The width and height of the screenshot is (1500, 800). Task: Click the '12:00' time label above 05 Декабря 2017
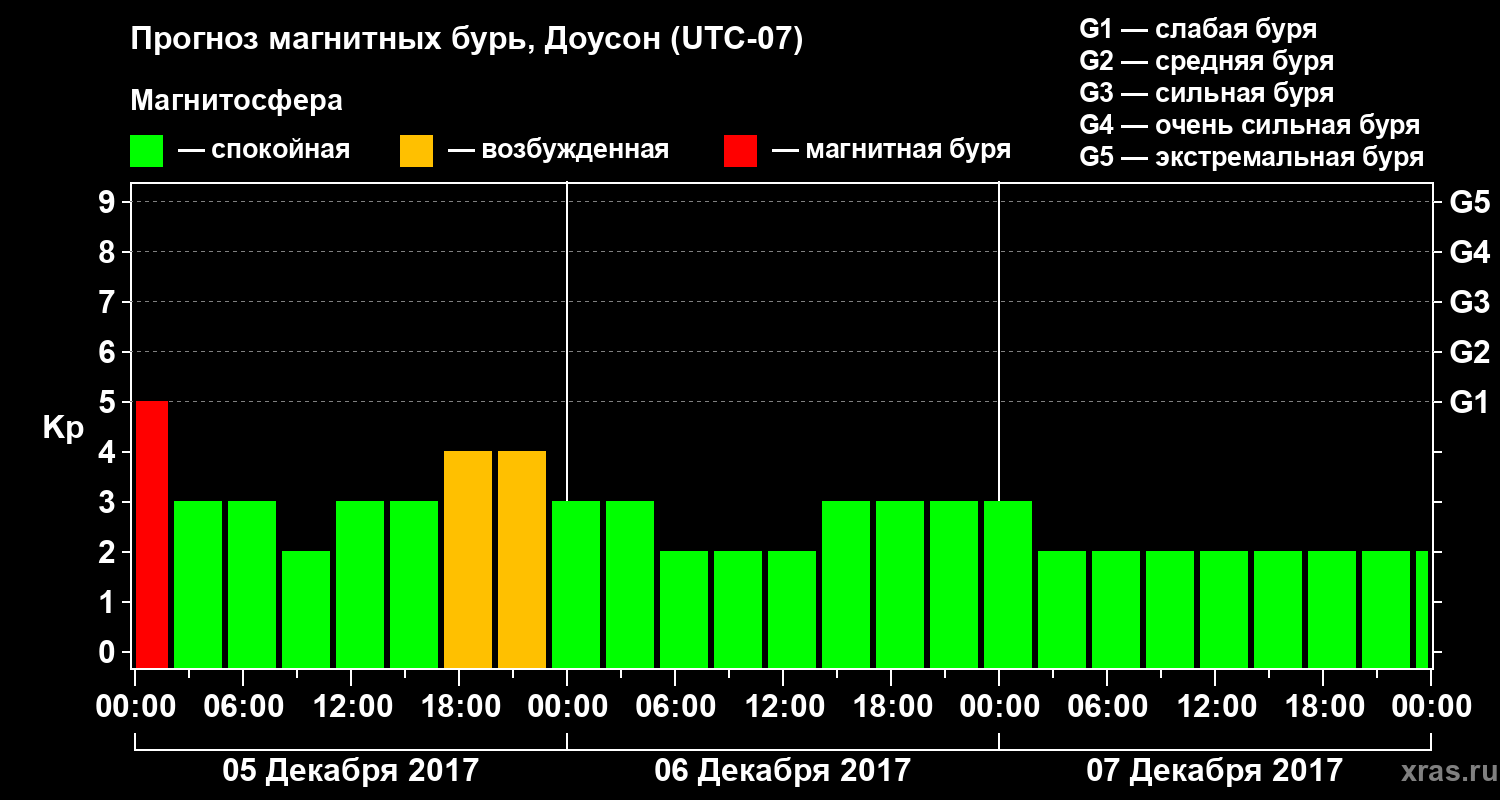click(351, 707)
